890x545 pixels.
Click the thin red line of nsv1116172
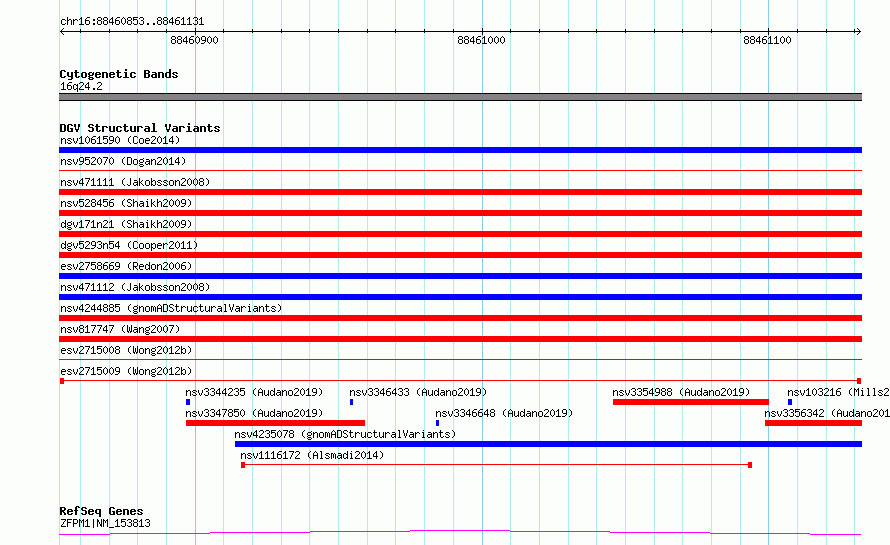[497, 465]
